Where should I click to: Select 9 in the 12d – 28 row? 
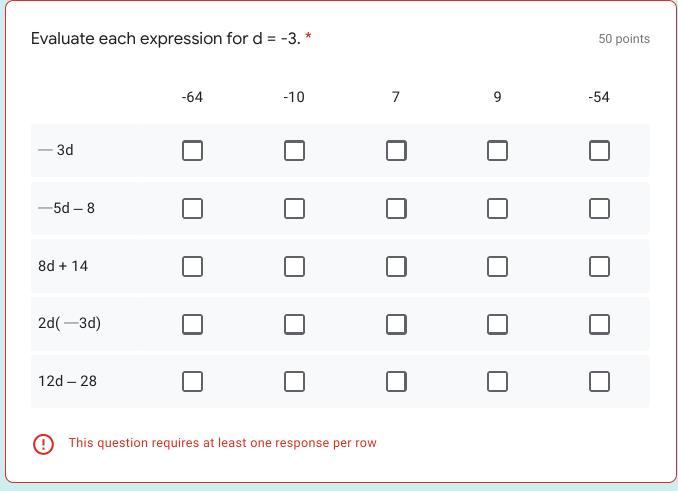497,381
